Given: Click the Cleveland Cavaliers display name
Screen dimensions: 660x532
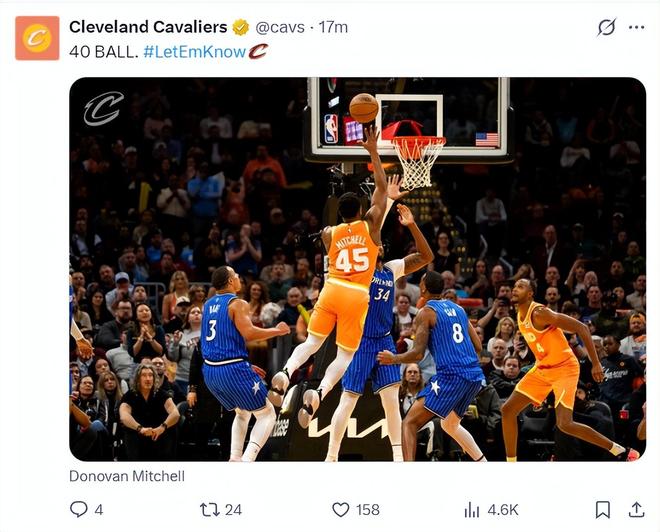Looking at the screenshot, I should [148, 27].
